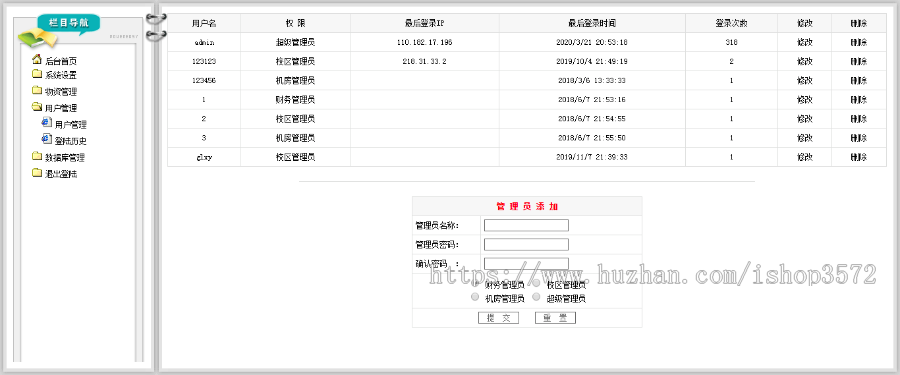
Task: Click 删除 in the row for user 2
Action: point(859,119)
